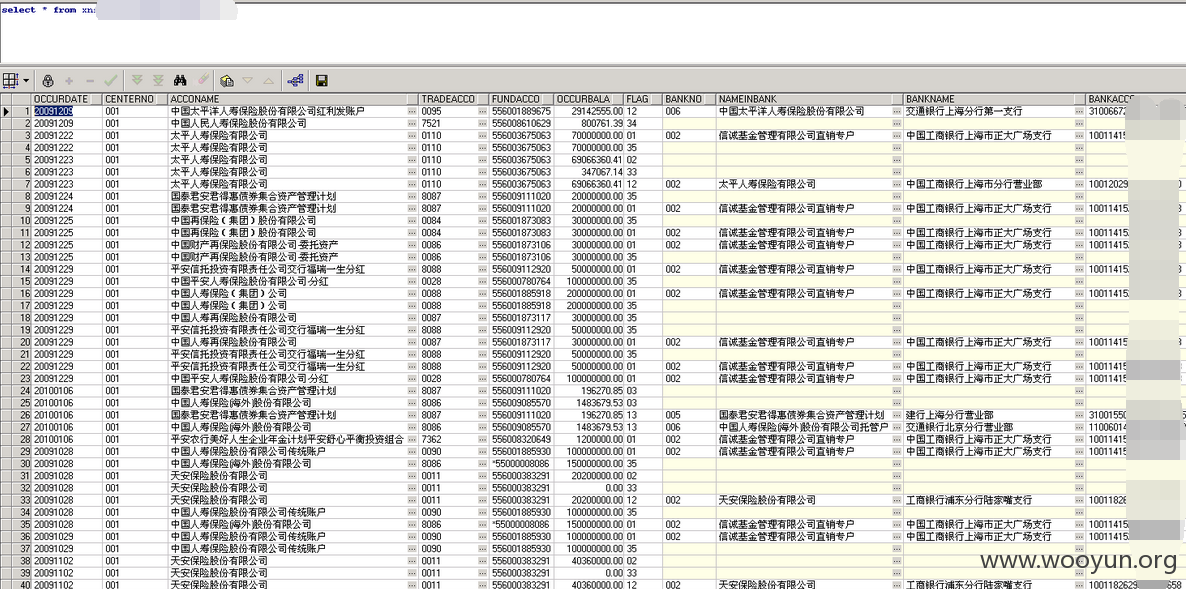Click the ellipsis button of NAMEINBANK in row 3
The width and height of the screenshot is (1186, 589).
point(897,135)
